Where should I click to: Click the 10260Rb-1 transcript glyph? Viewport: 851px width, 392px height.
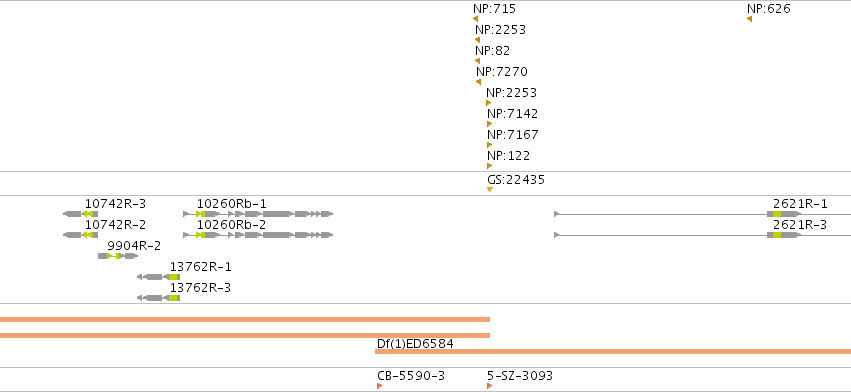point(258,214)
